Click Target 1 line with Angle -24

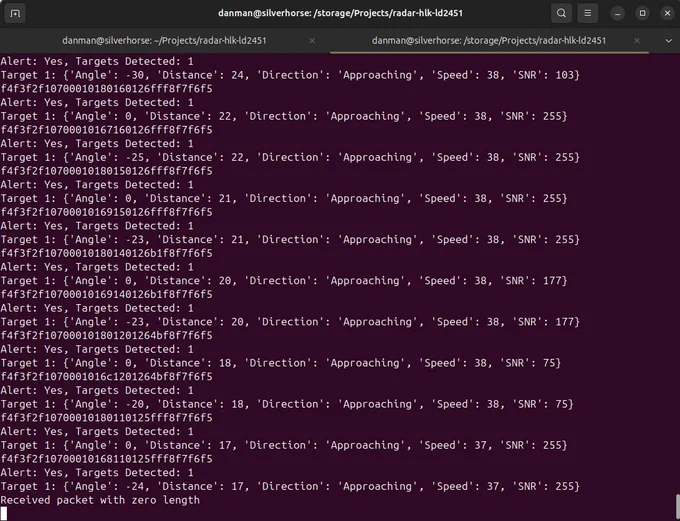coord(290,486)
